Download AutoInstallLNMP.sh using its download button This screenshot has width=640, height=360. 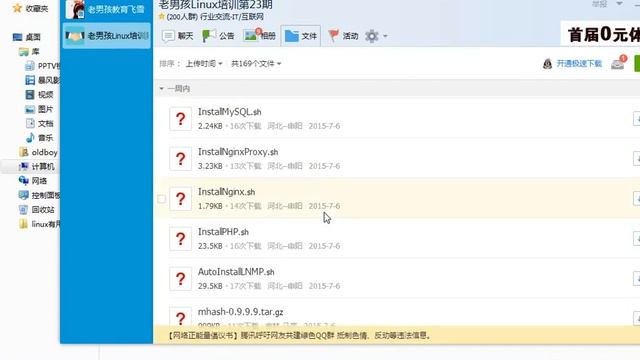tap(636, 279)
